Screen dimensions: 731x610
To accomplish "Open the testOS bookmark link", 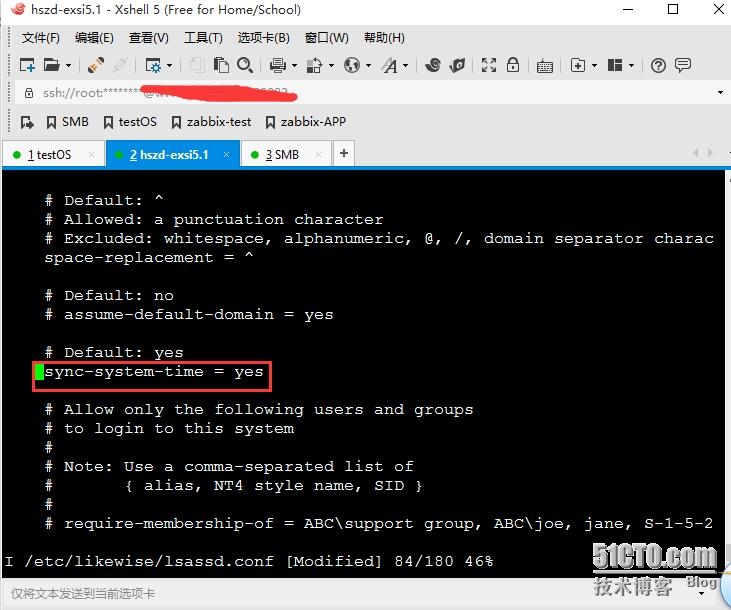I will click(x=130, y=122).
